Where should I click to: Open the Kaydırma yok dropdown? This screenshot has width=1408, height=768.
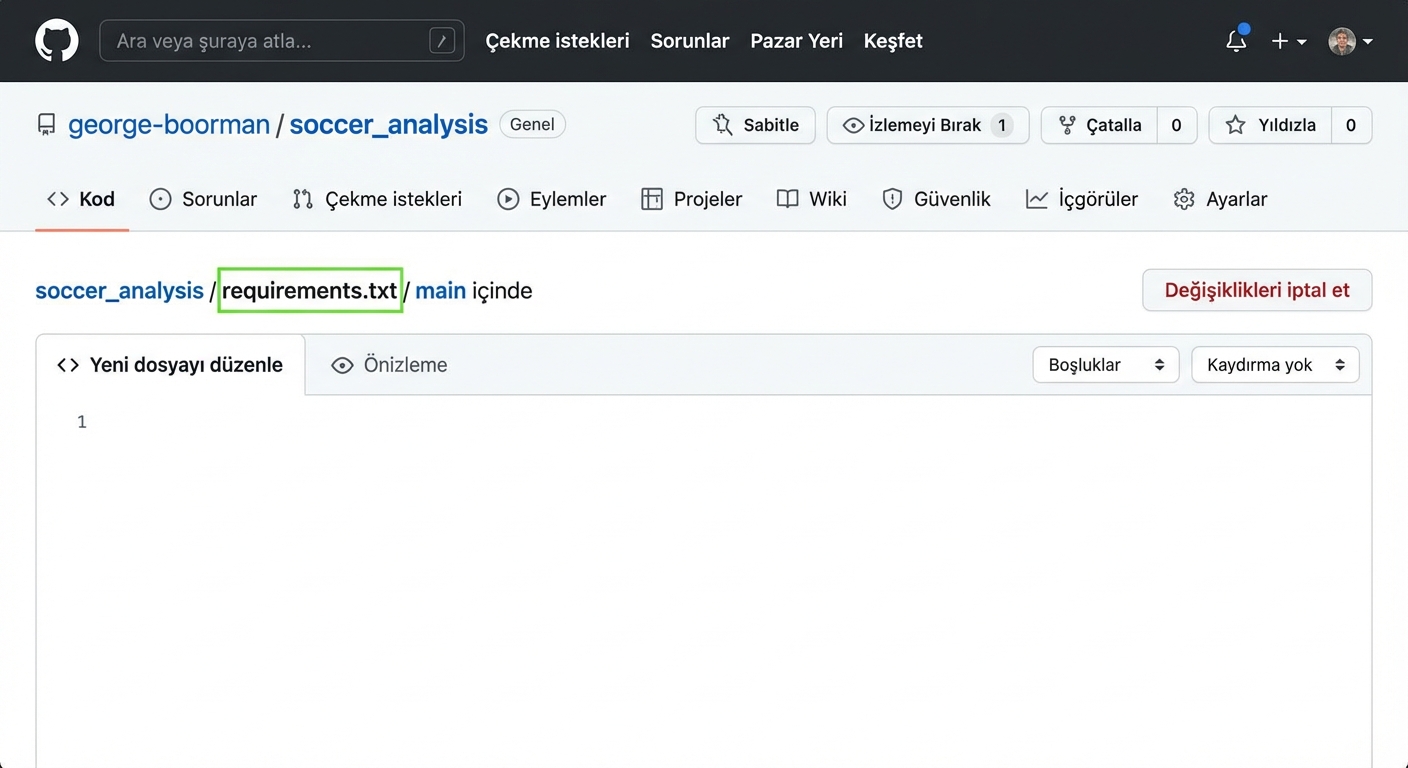tap(1275, 364)
